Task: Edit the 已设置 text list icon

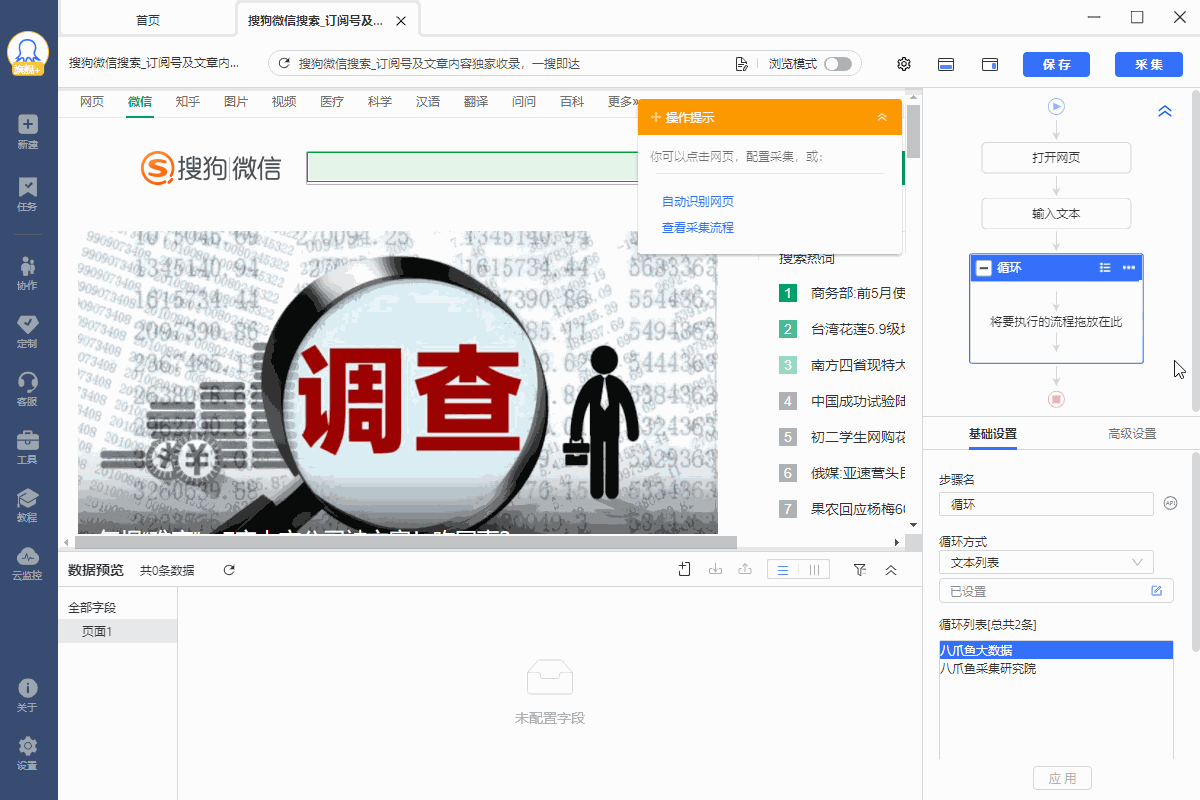Action: point(1156,591)
